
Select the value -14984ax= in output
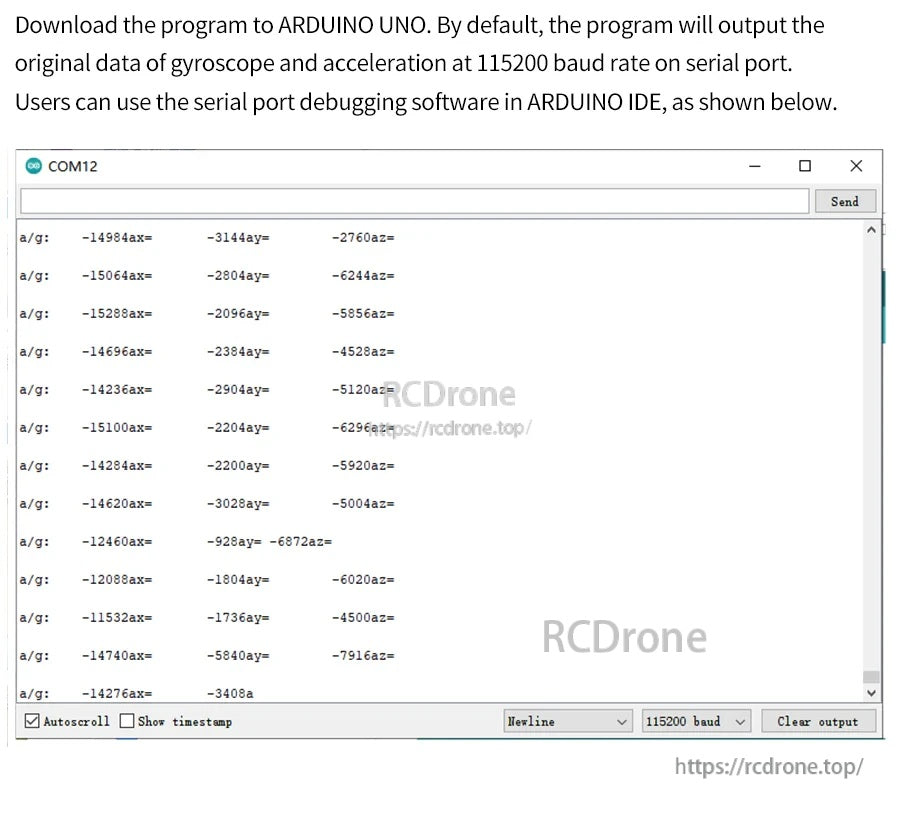click(x=117, y=238)
